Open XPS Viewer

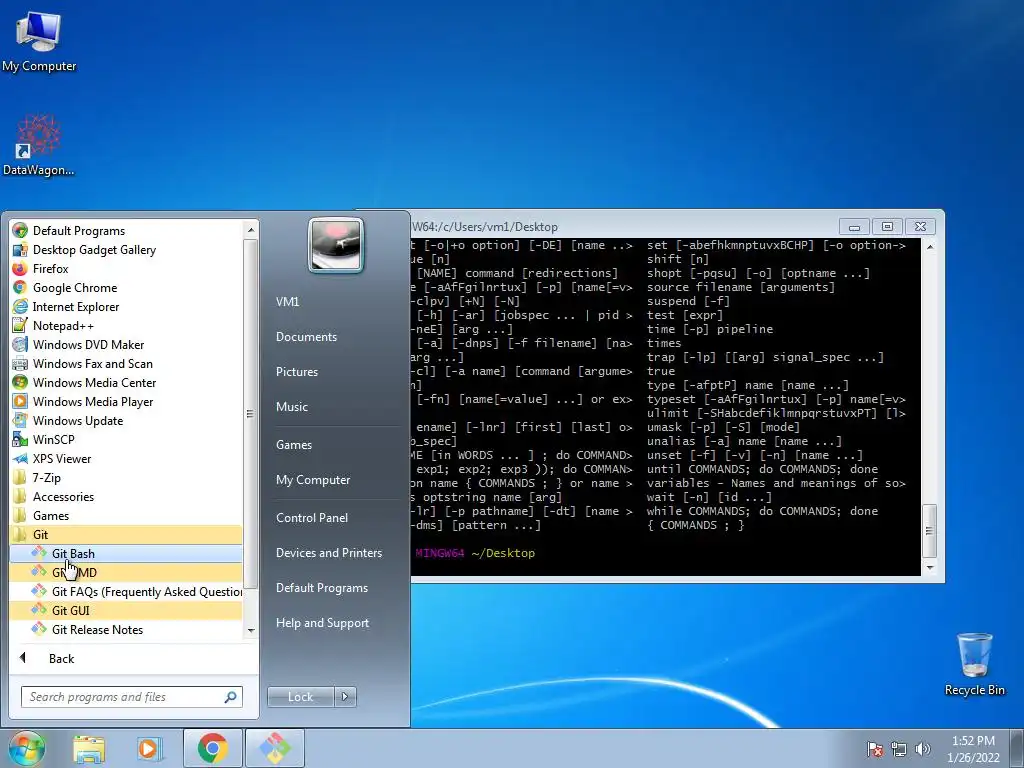pyautogui.click(x=127, y=458)
